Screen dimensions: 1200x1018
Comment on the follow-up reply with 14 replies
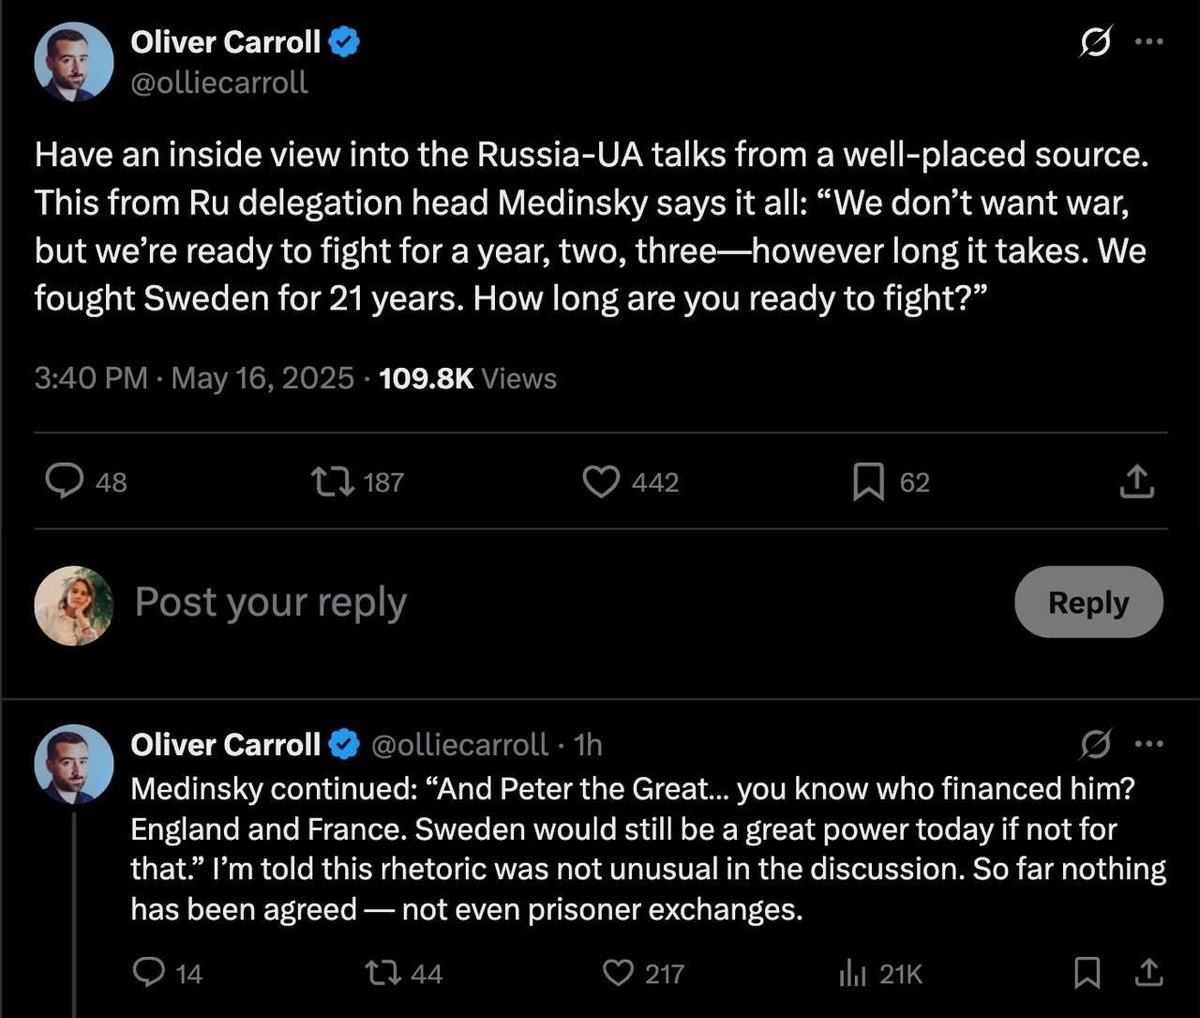point(149,973)
